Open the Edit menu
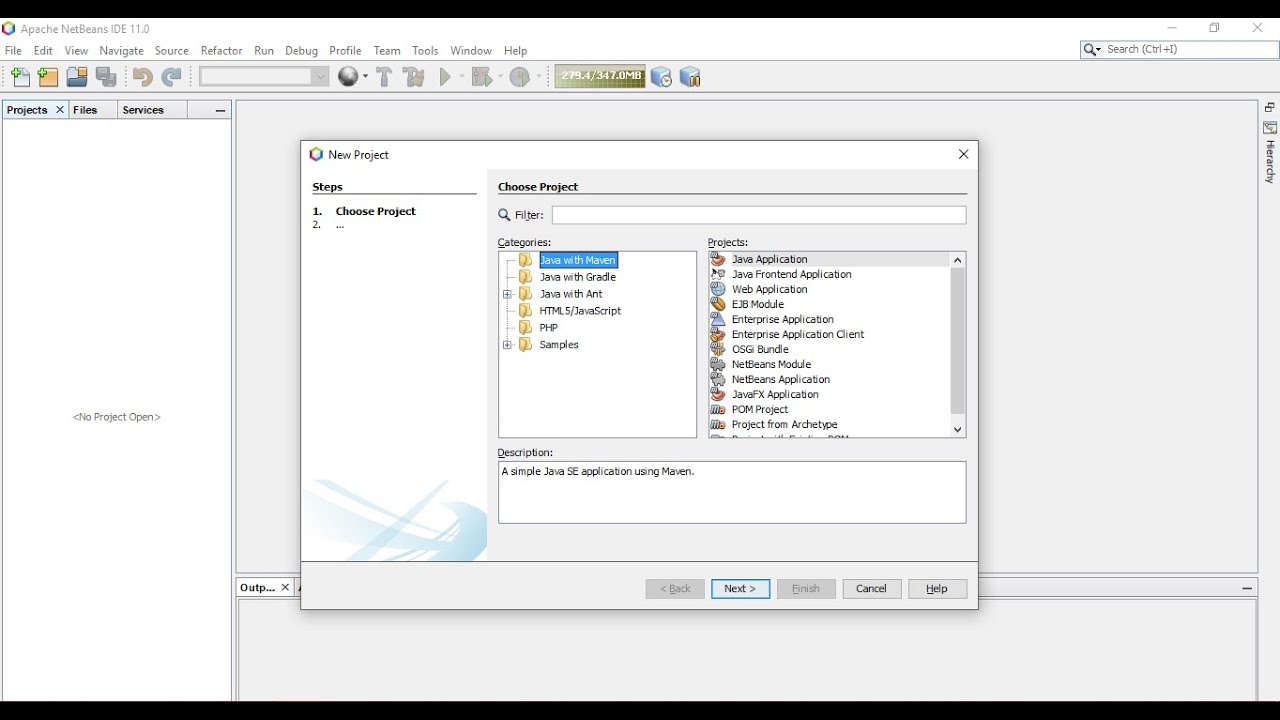Viewport: 1280px width, 720px height. click(43, 50)
